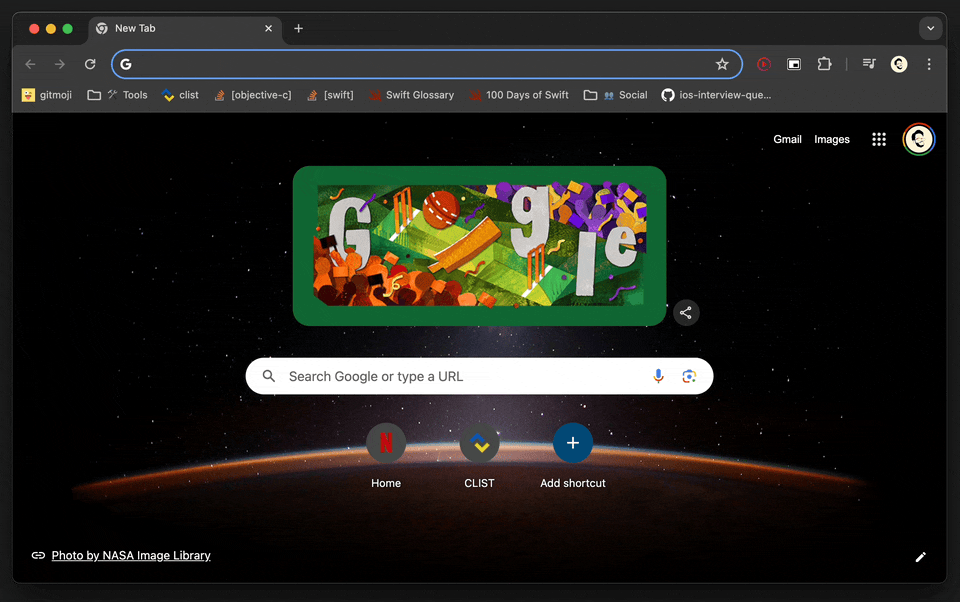Click the cricket Google Doodle
The width and height of the screenshot is (960, 602).
[x=479, y=246]
